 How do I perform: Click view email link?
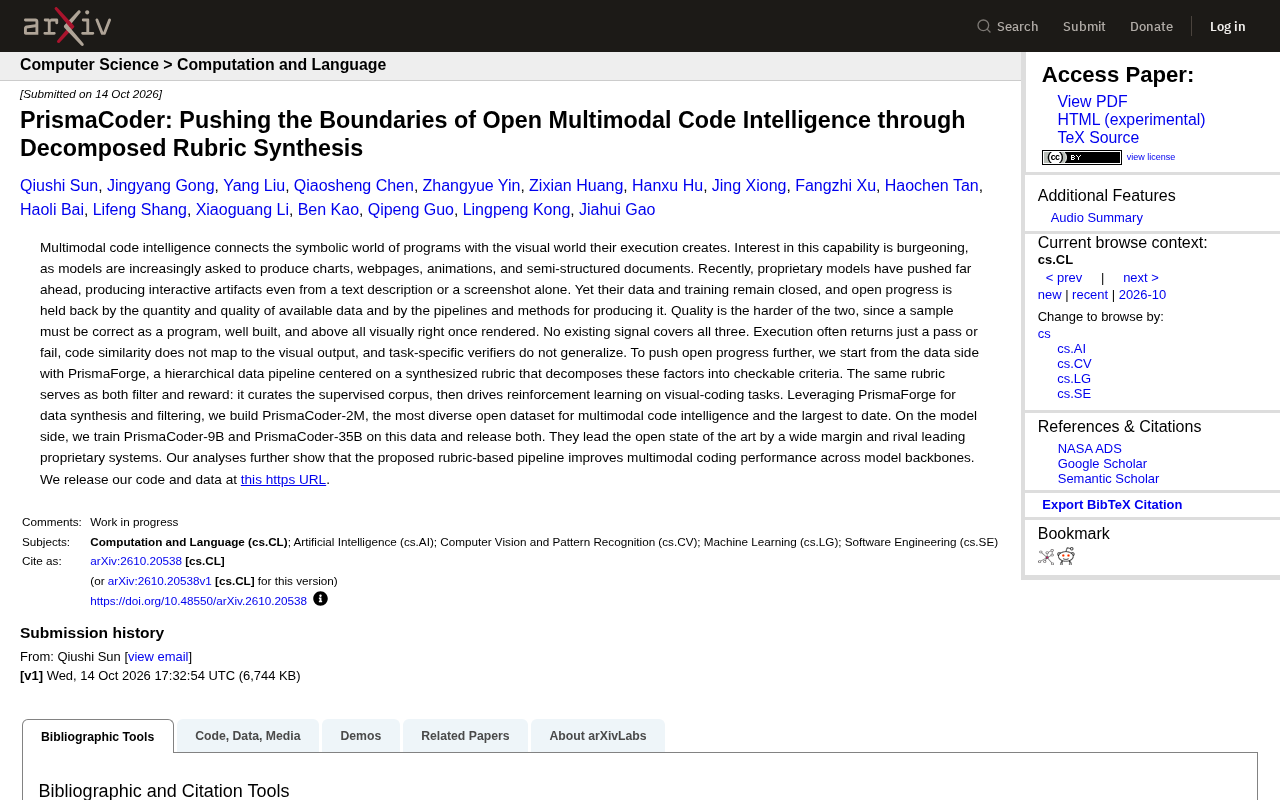coord(158,657)
